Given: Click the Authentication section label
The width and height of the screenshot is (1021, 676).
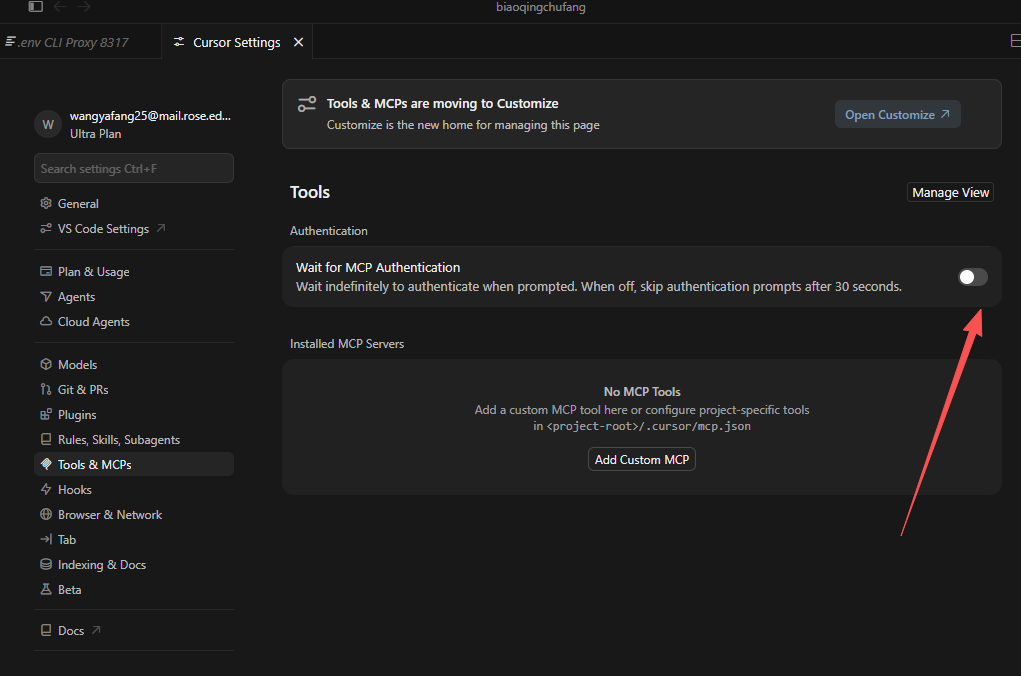Looking at the screenshot, I should click(x=329, y=231).
